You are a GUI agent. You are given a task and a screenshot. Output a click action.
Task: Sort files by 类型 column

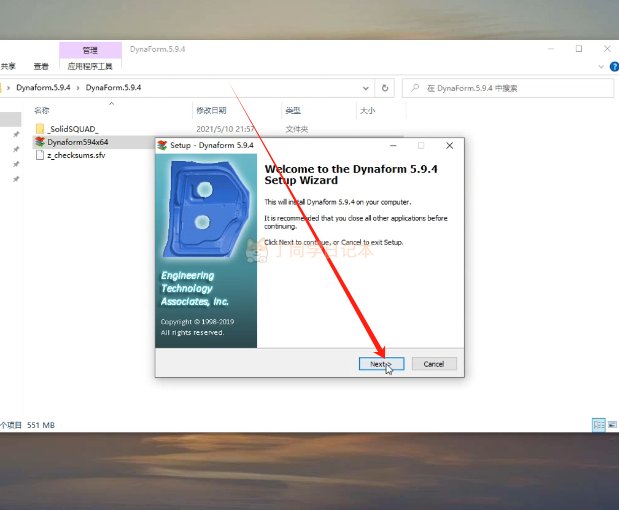coord(293,111)
